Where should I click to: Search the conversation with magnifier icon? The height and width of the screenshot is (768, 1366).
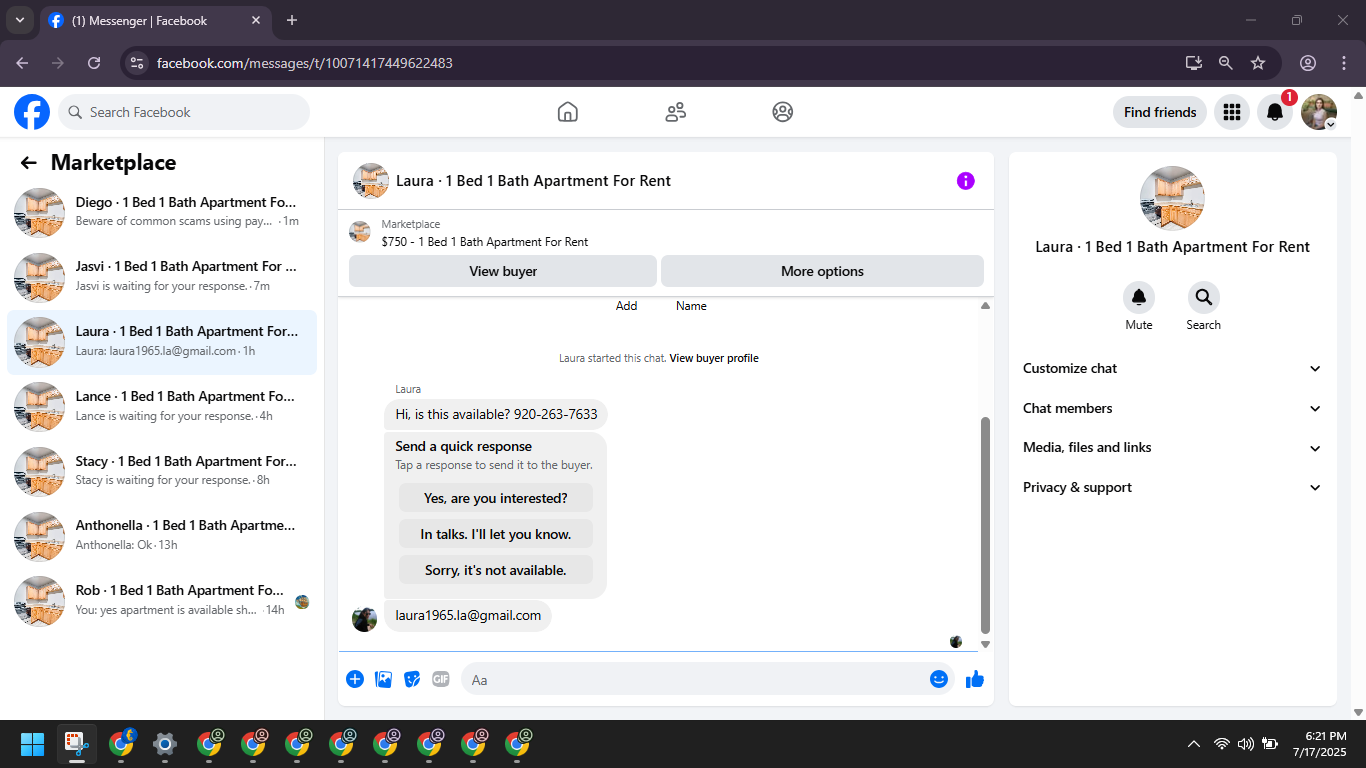[x=1204, y=297]
